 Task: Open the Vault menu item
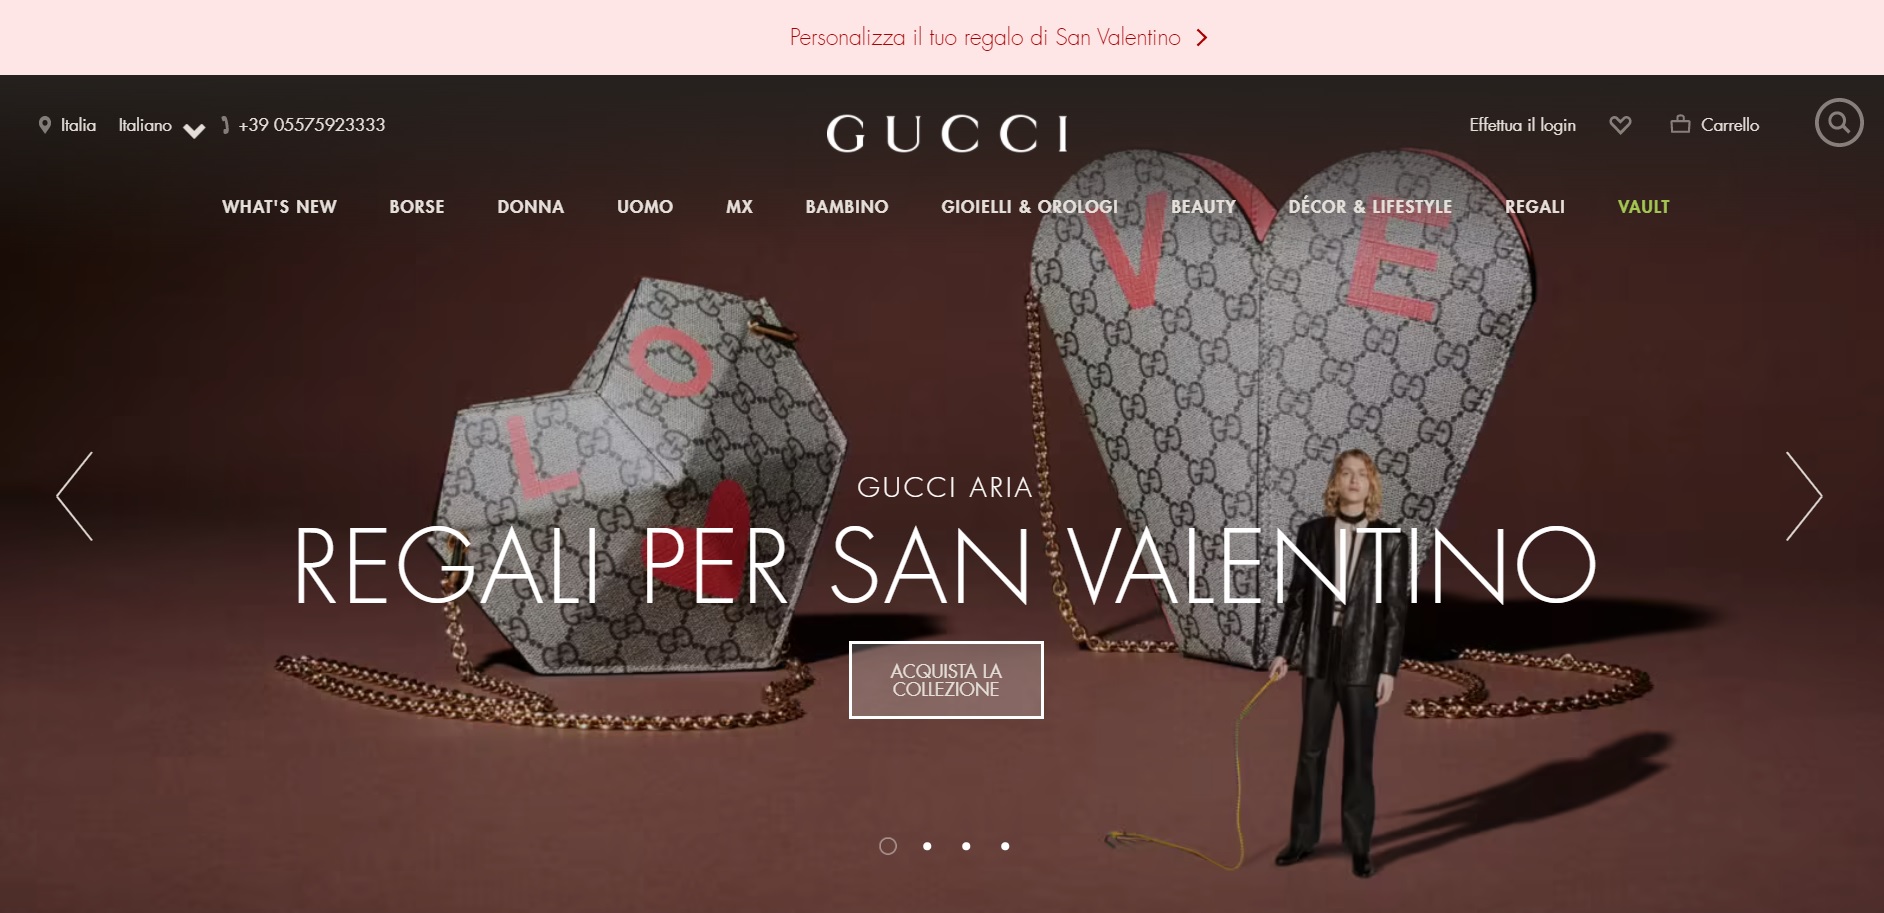click(1644, 207)
